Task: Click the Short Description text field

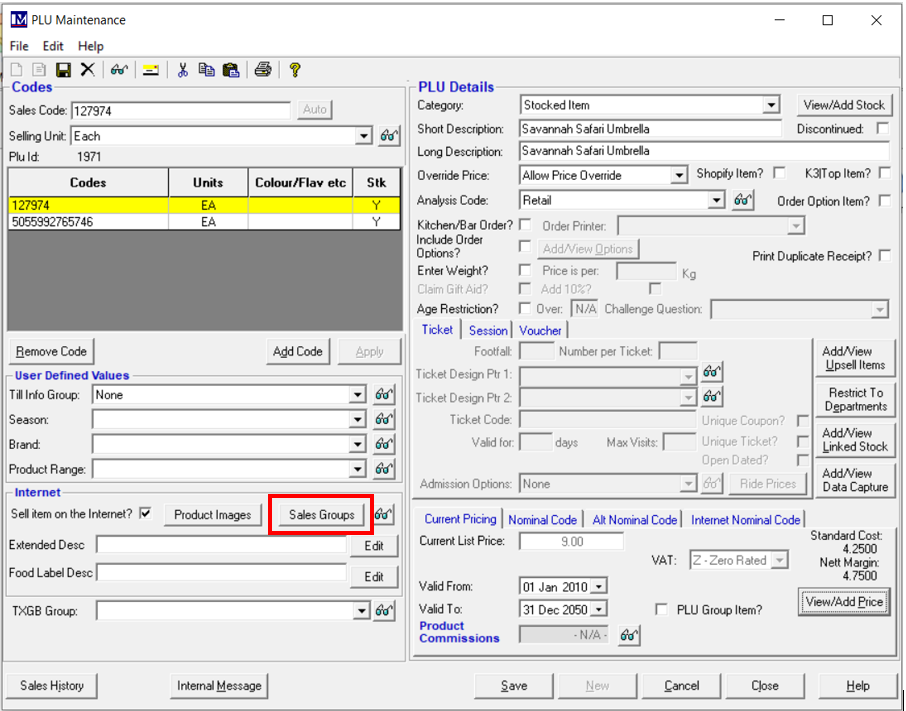Action: coord(650,129)
